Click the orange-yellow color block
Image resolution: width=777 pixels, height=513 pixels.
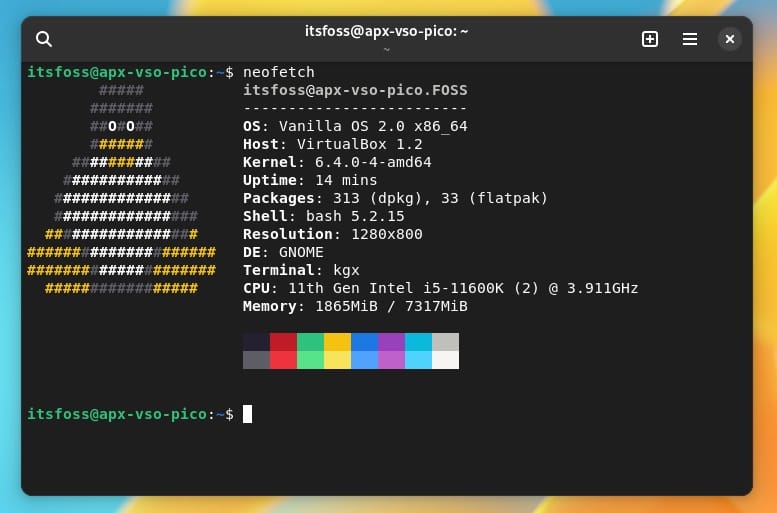coord(337,342)
